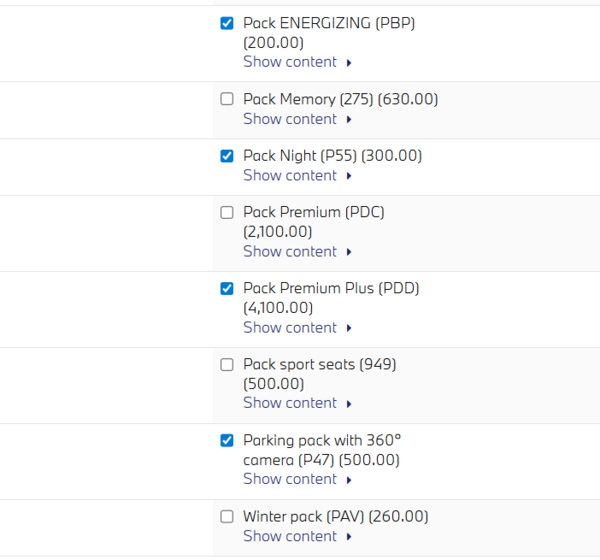Expand arrow for Pack sport seats content
The width and height of the screenshot is (600, 560).
click(349, 404)
